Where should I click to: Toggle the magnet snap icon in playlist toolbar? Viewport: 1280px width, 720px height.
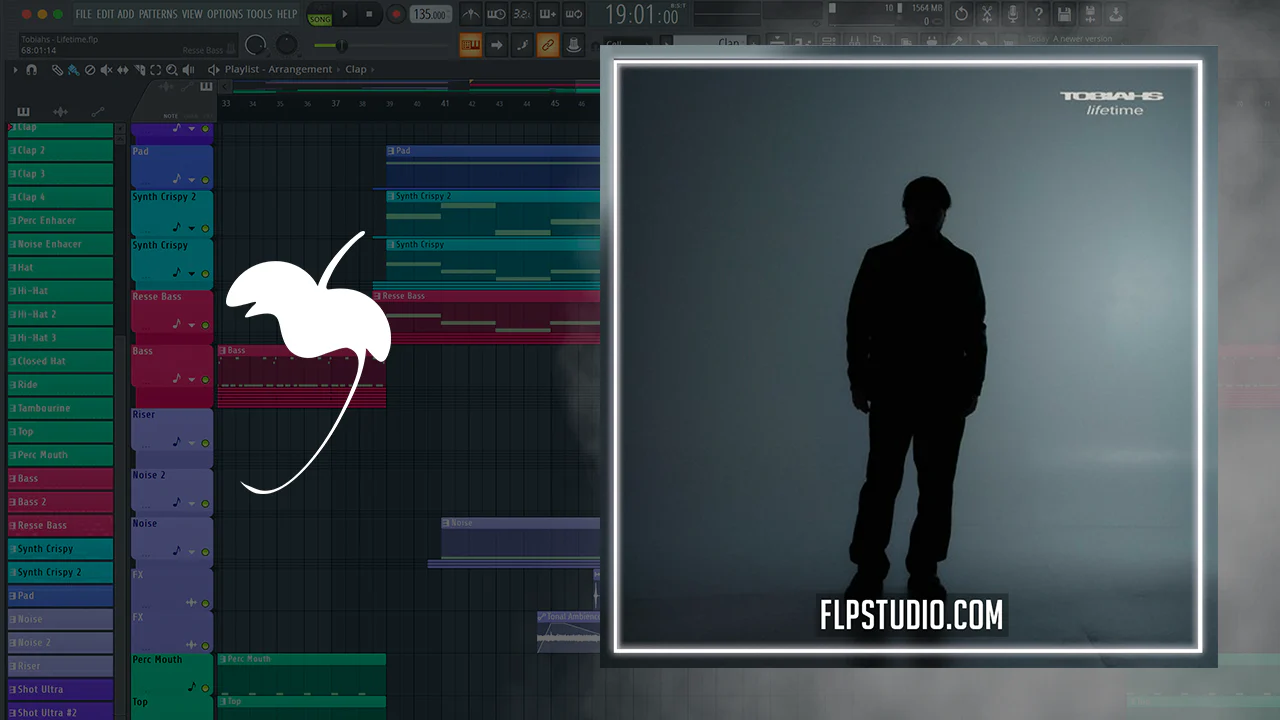32,70
